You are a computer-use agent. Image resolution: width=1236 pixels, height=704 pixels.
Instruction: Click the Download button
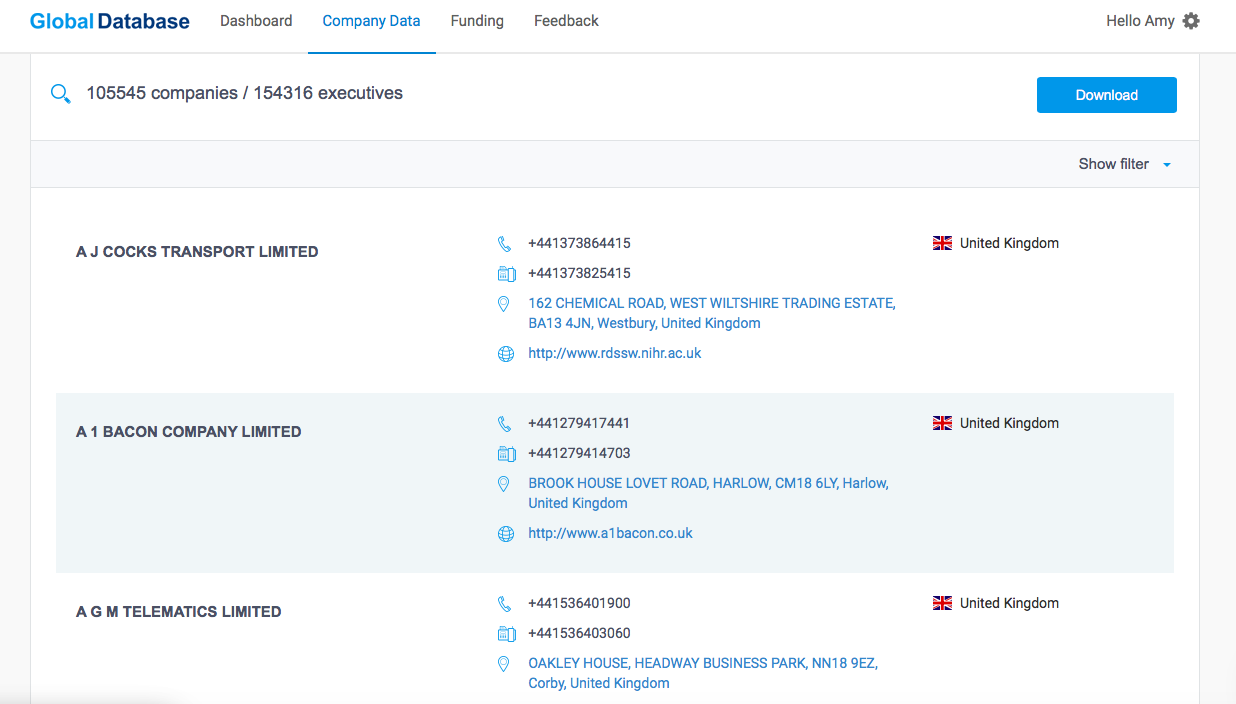point(1107,95)
